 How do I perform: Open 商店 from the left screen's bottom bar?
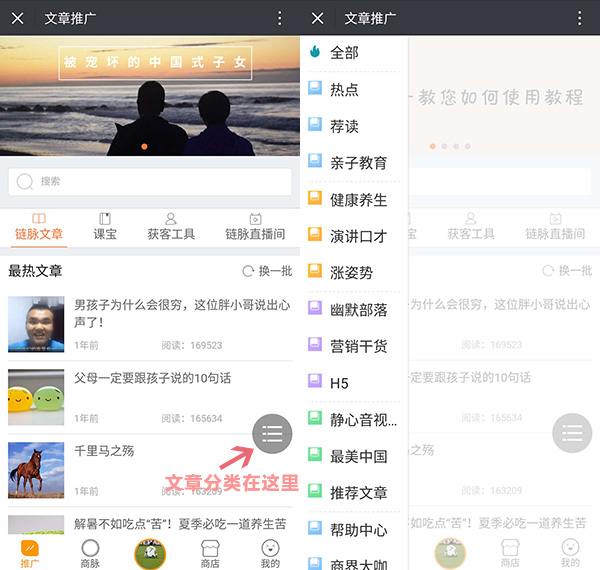210,552
